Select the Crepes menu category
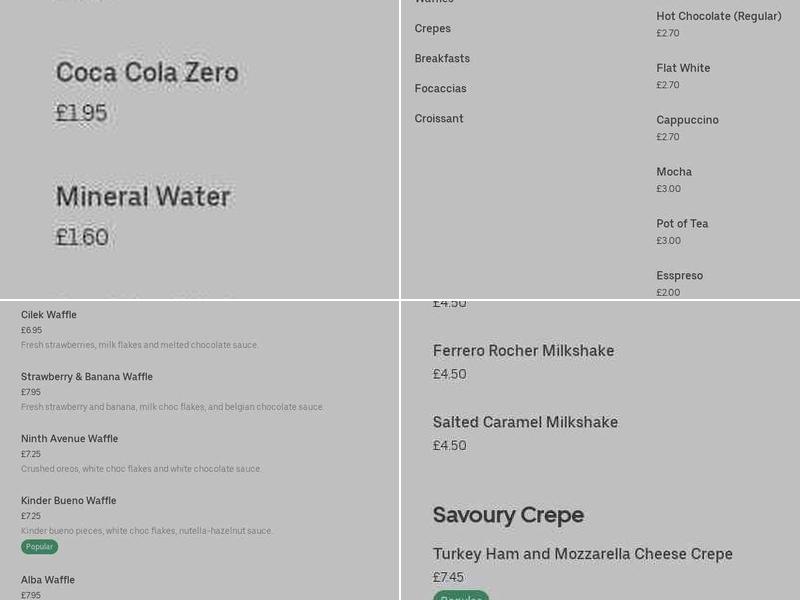Viewport: 800px width, 600px height. (432, 28)
